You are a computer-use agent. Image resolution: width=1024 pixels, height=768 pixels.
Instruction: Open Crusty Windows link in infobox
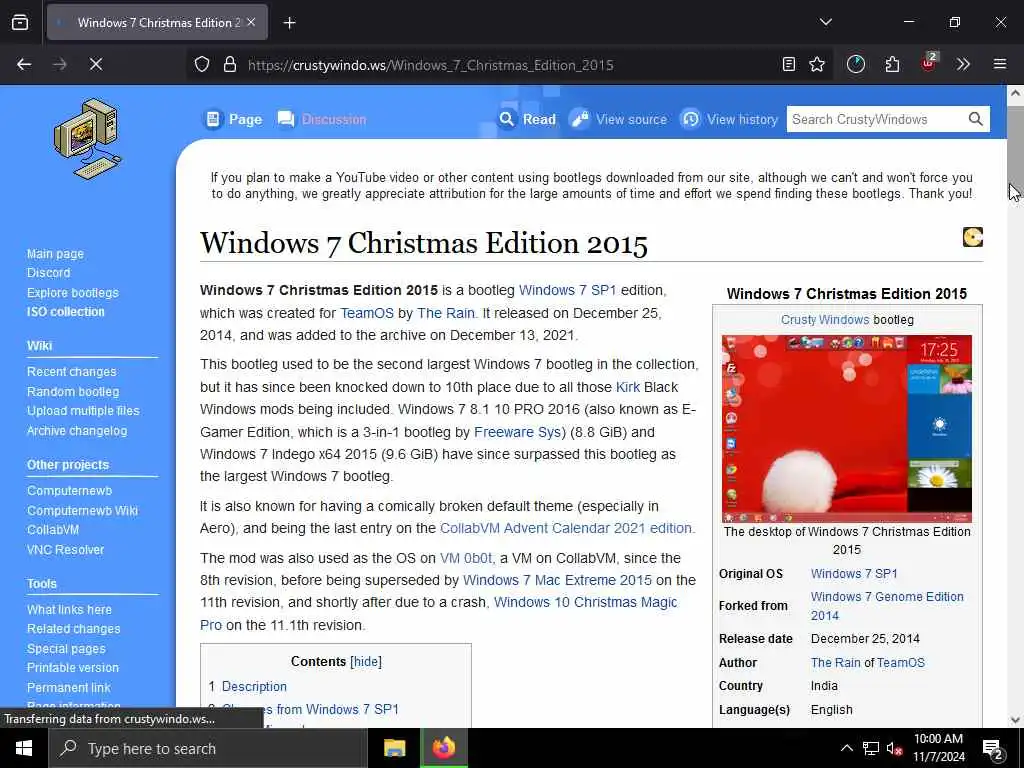pyautogui.click(x=825, y=319)
